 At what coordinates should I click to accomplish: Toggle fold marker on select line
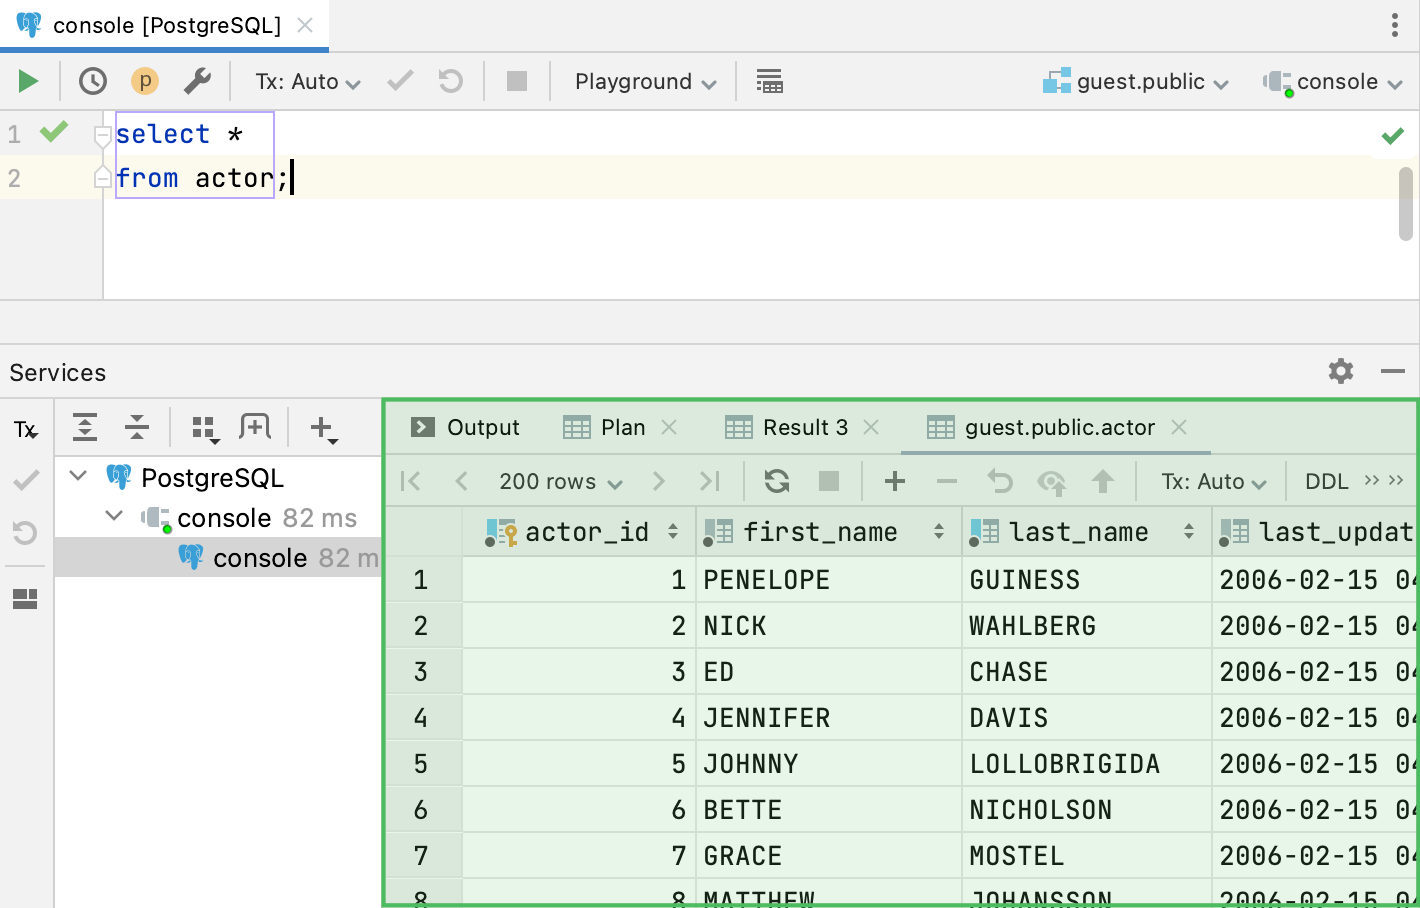pyautogui.click(x=102, y=134)
